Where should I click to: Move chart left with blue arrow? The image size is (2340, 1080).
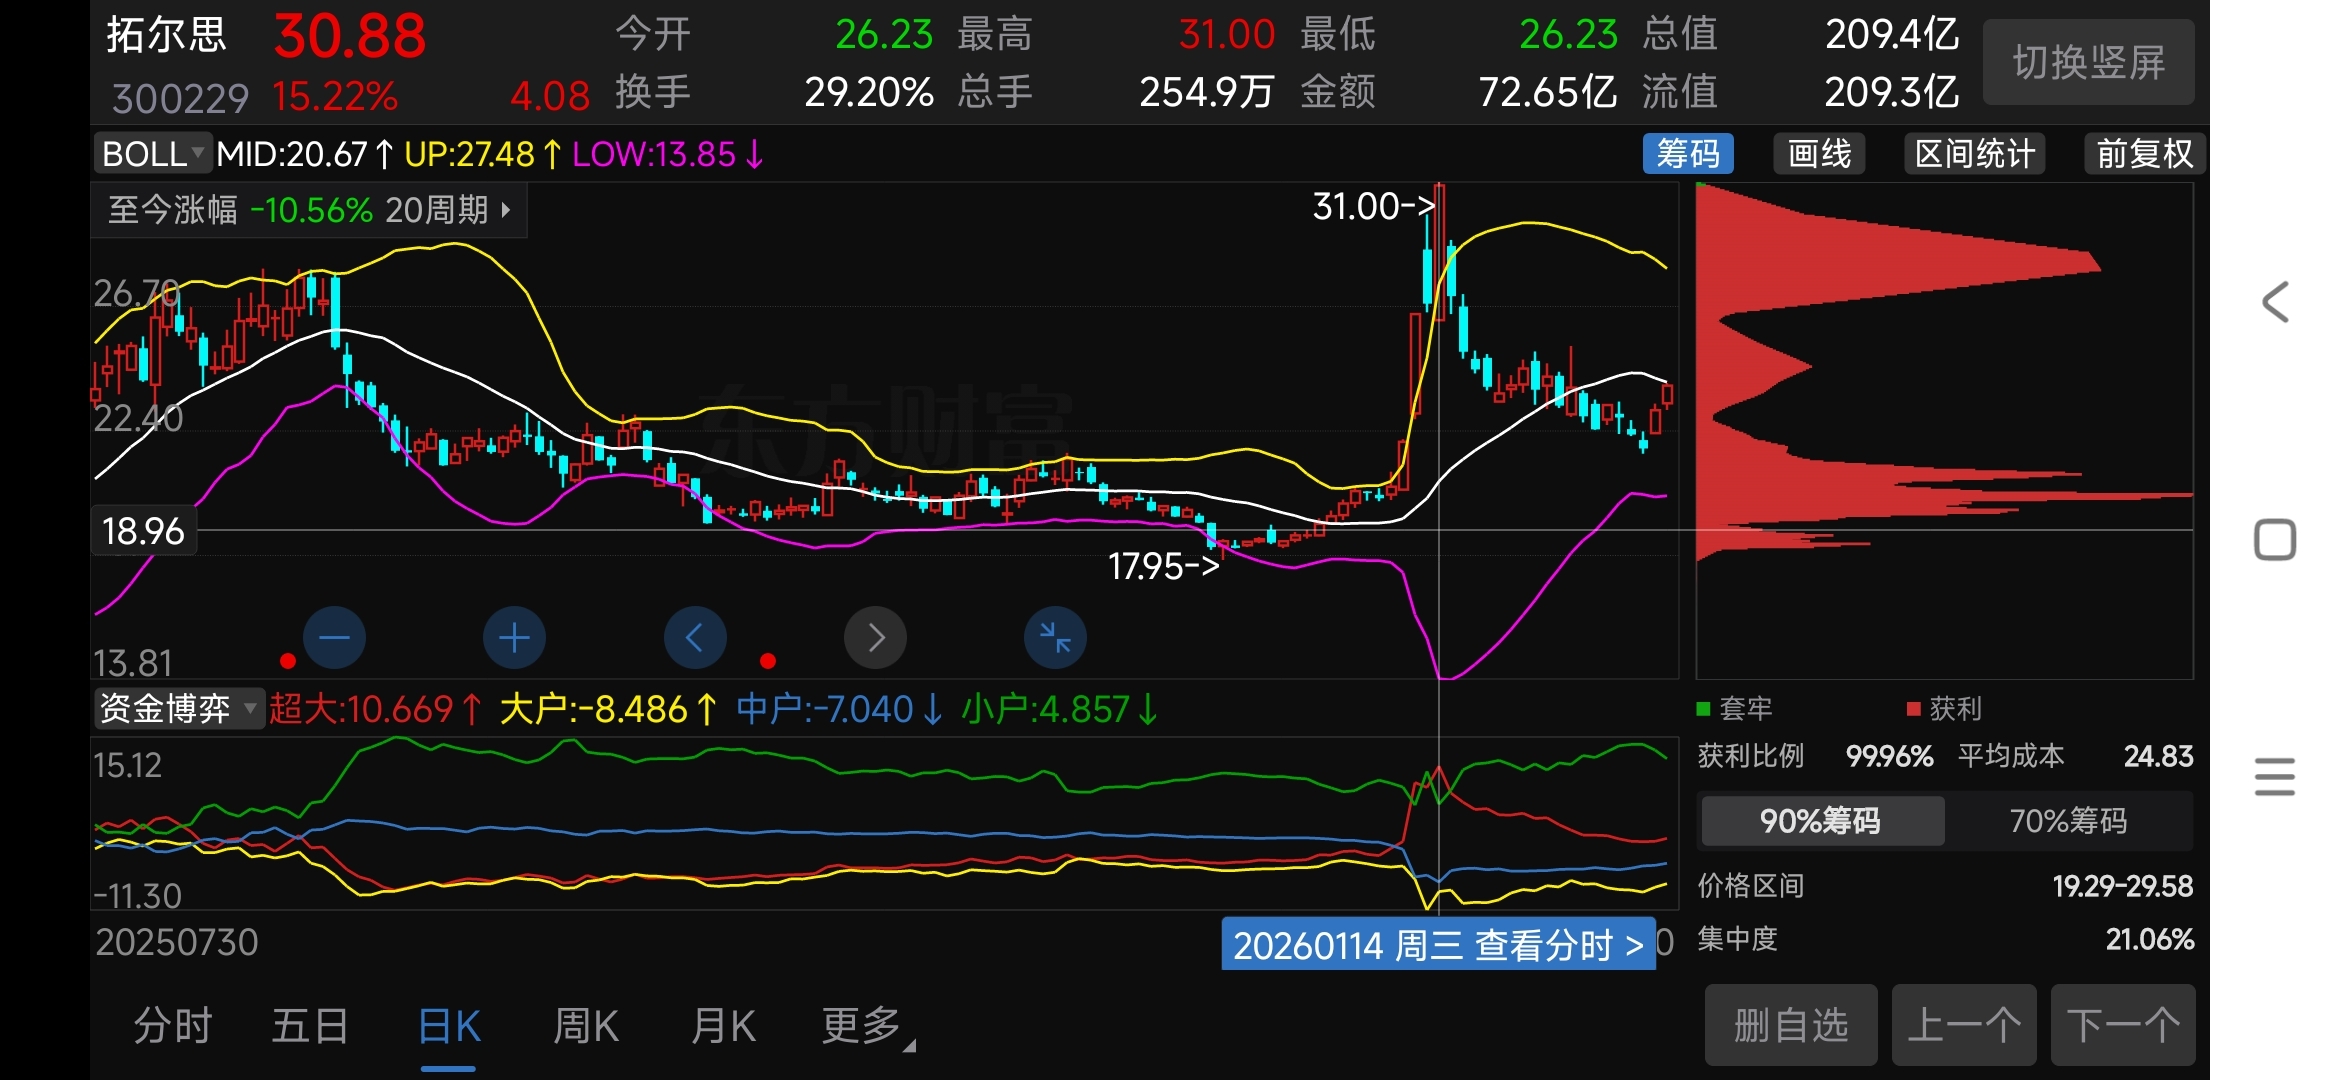[695, 638]
